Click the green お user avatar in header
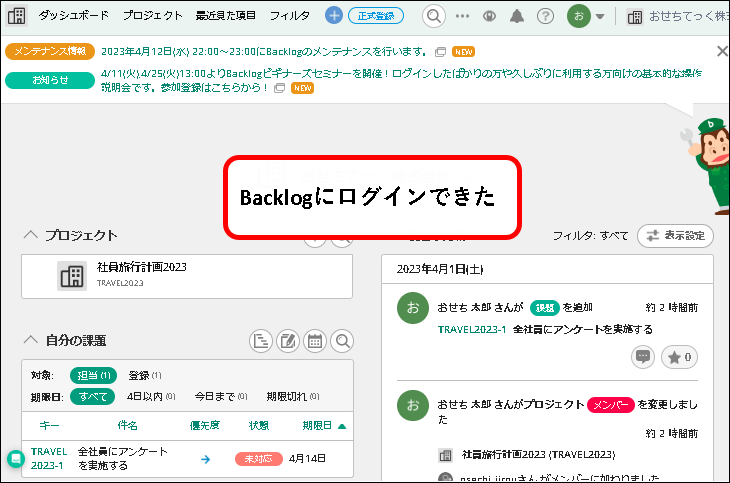Viewport: 730px width, 483px height. pyautogui.click(x=579, y=16)
